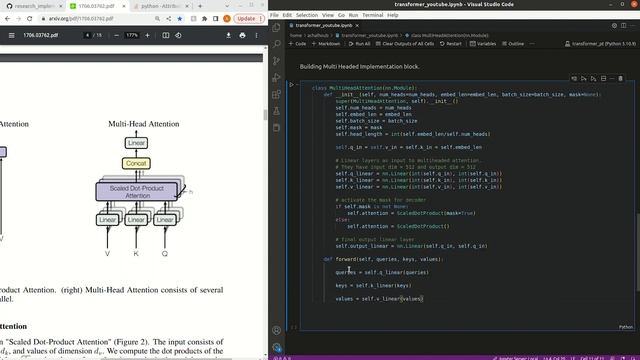Switch to research_implementations GitHub tab
640x360 pixels.
click(x=33, y=6)
